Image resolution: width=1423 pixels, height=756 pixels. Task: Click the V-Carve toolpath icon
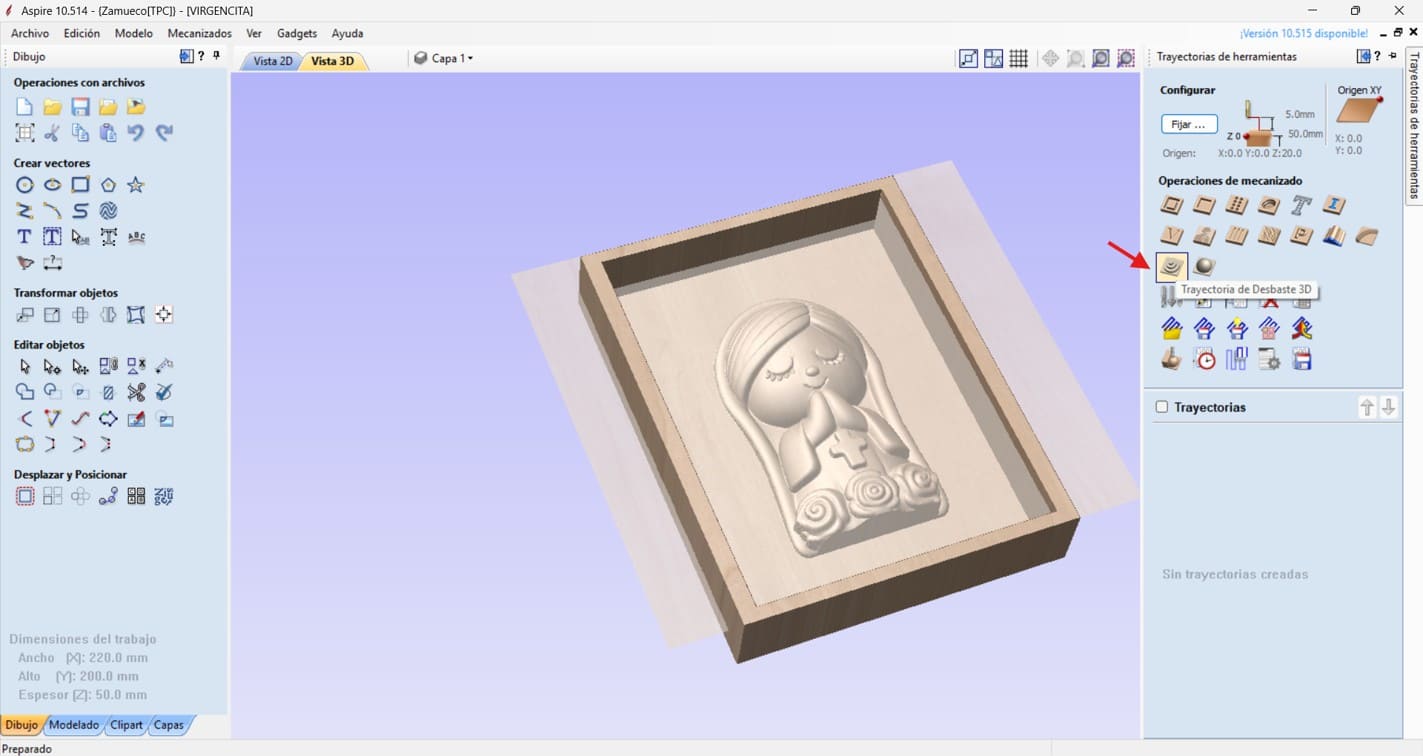click(1172, 236)
